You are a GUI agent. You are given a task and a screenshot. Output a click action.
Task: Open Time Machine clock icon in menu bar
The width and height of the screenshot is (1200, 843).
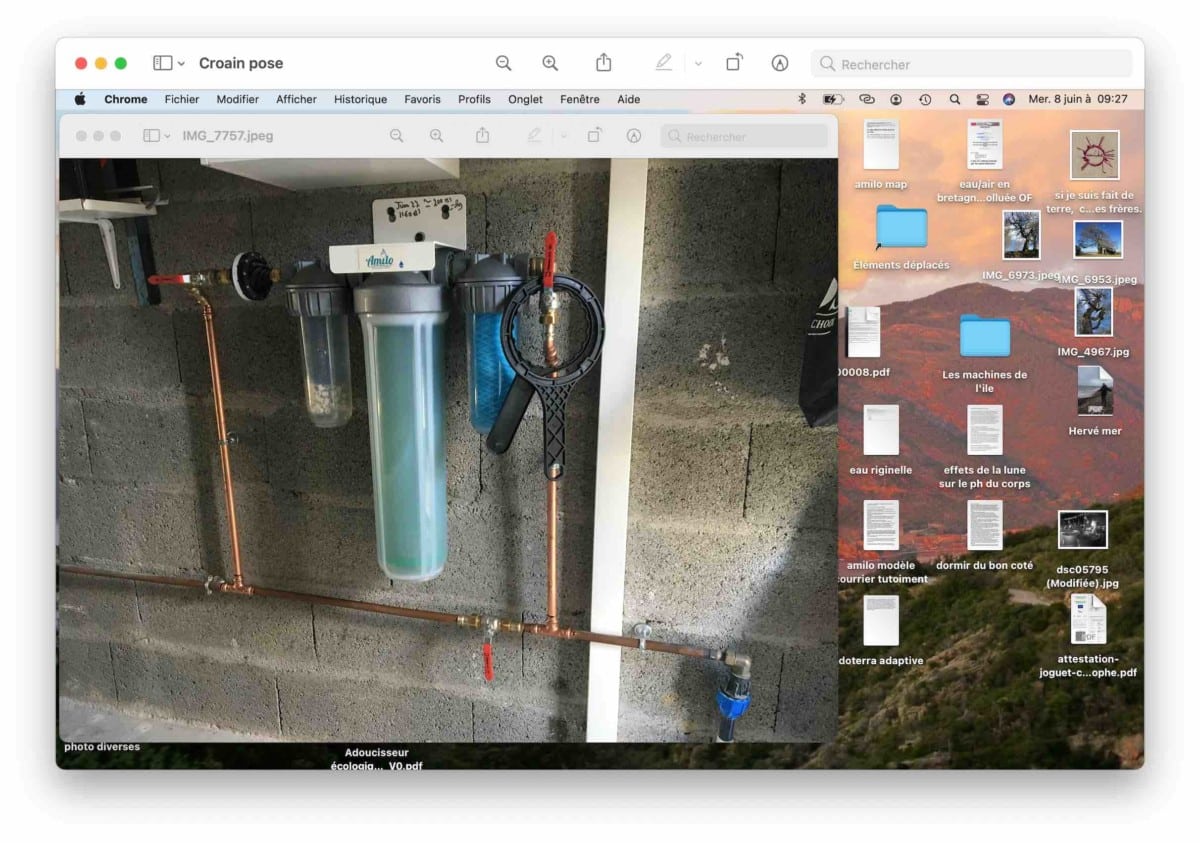[x=925, y=99]
